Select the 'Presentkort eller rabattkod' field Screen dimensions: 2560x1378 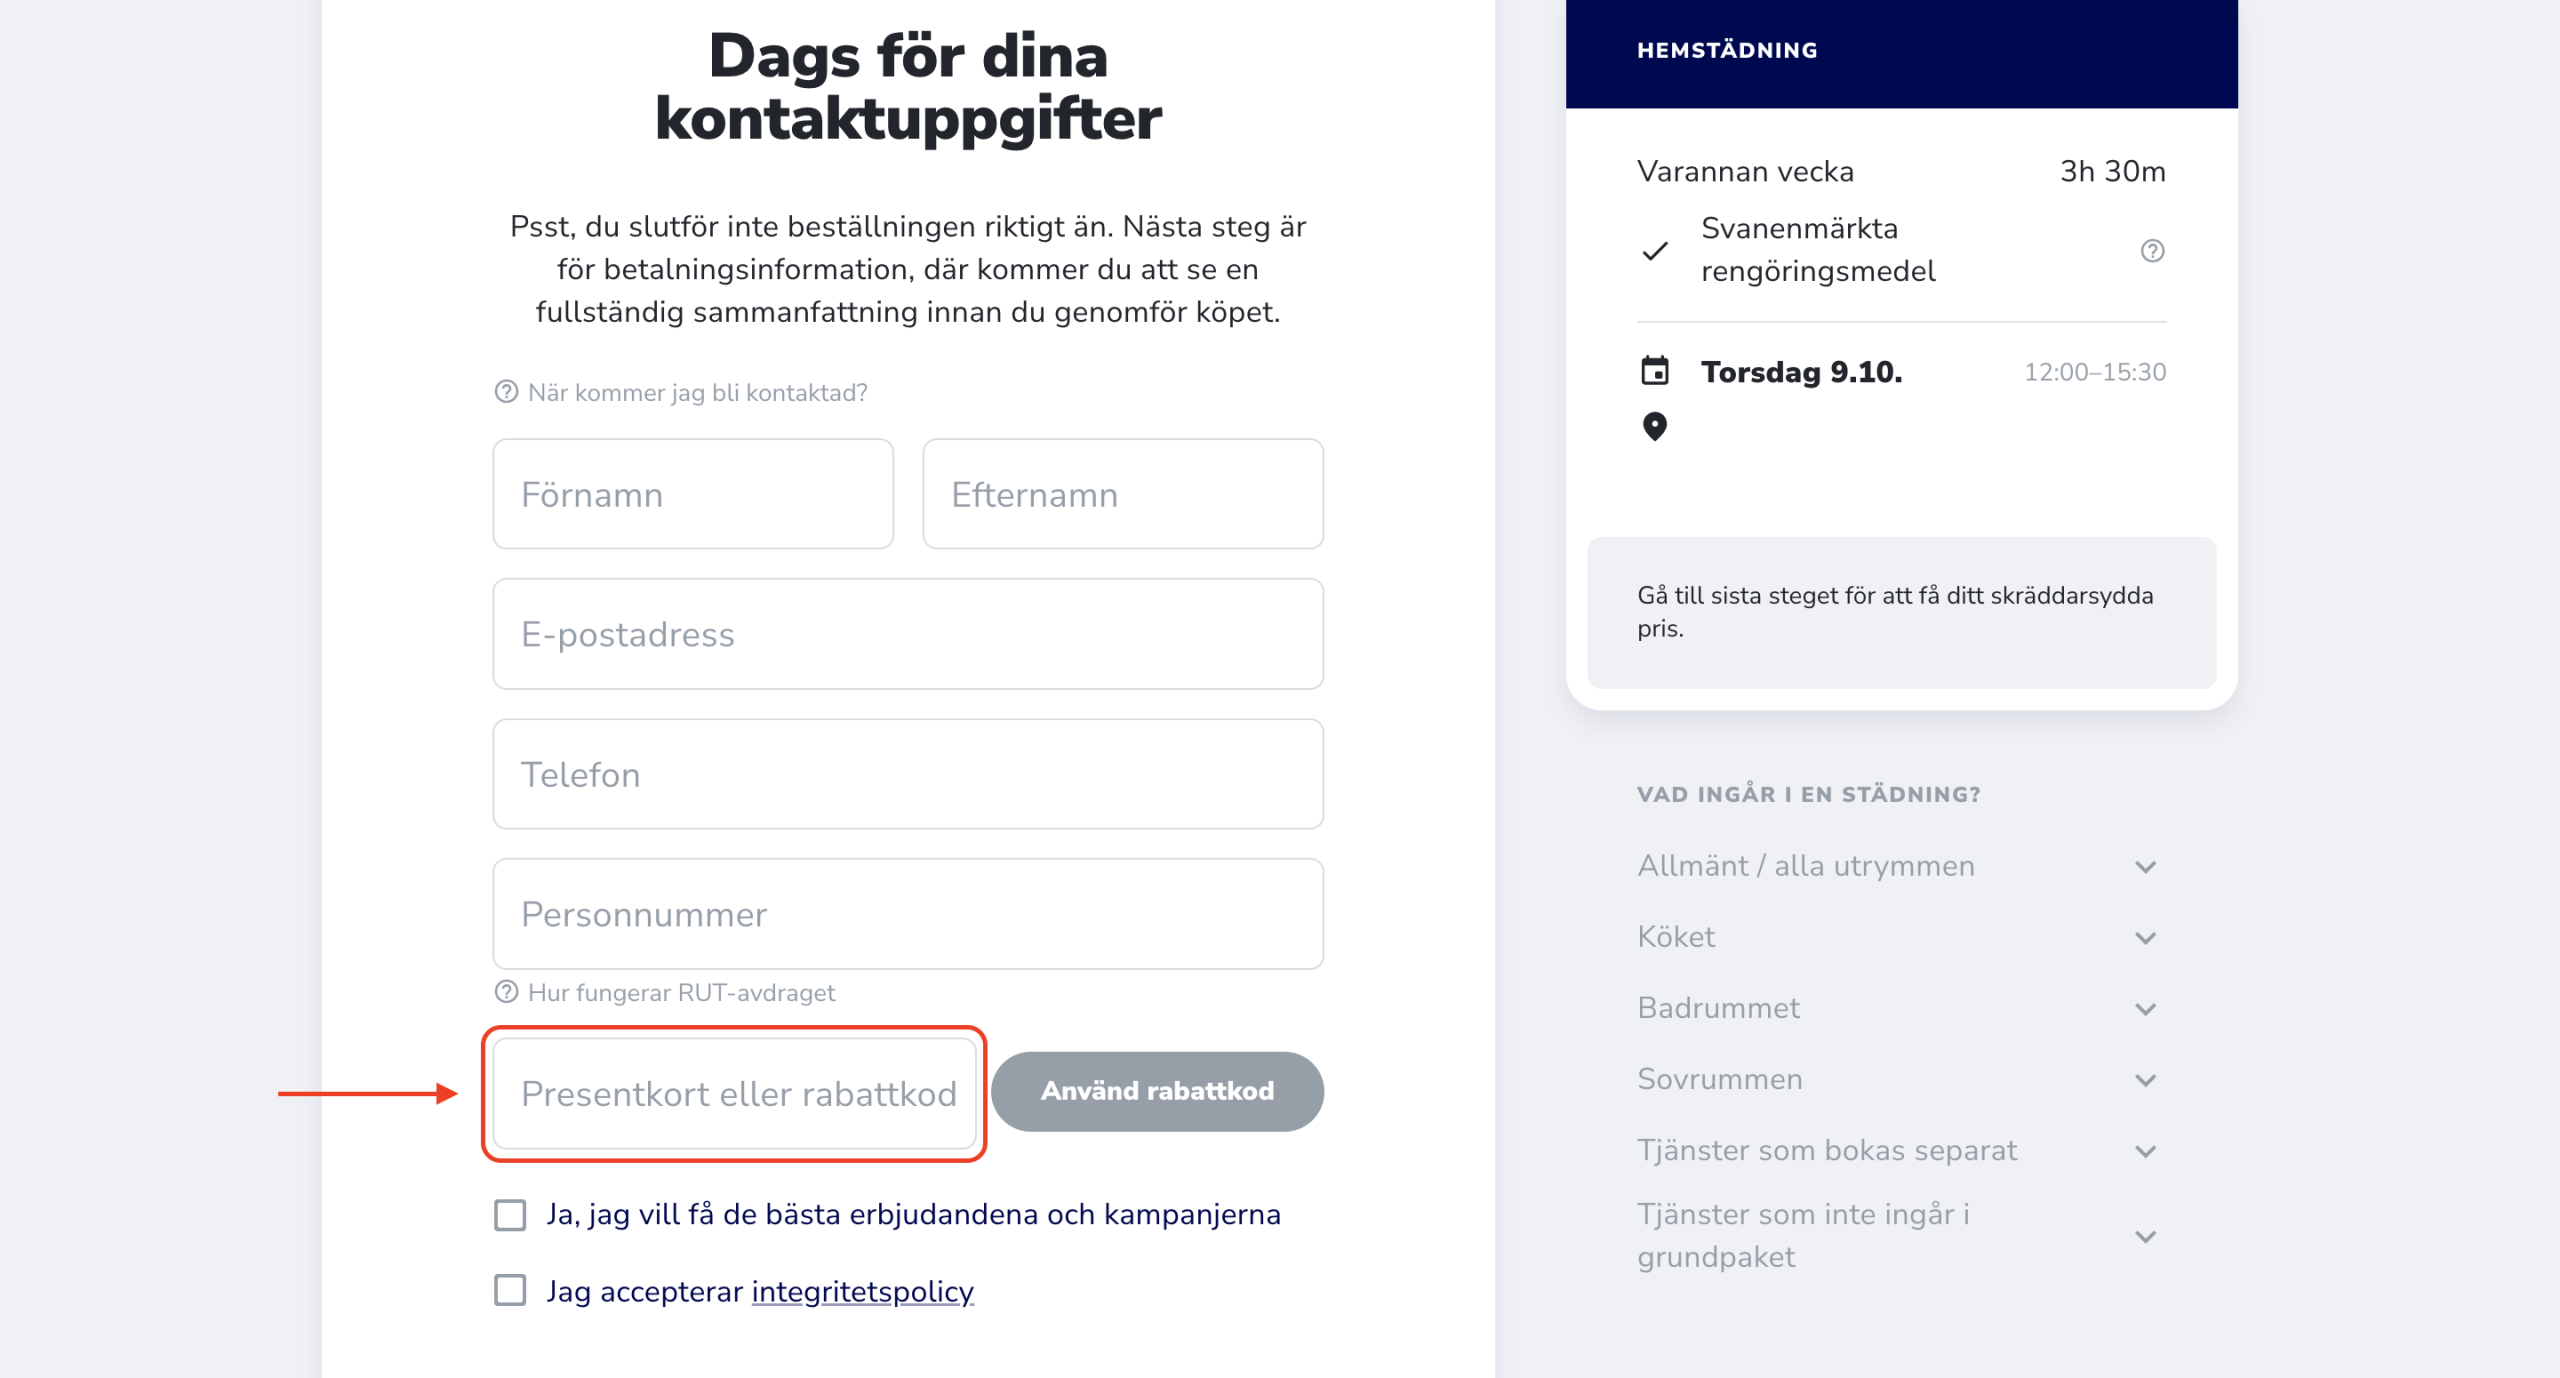pyautogui.click(x=735, y=1093)
